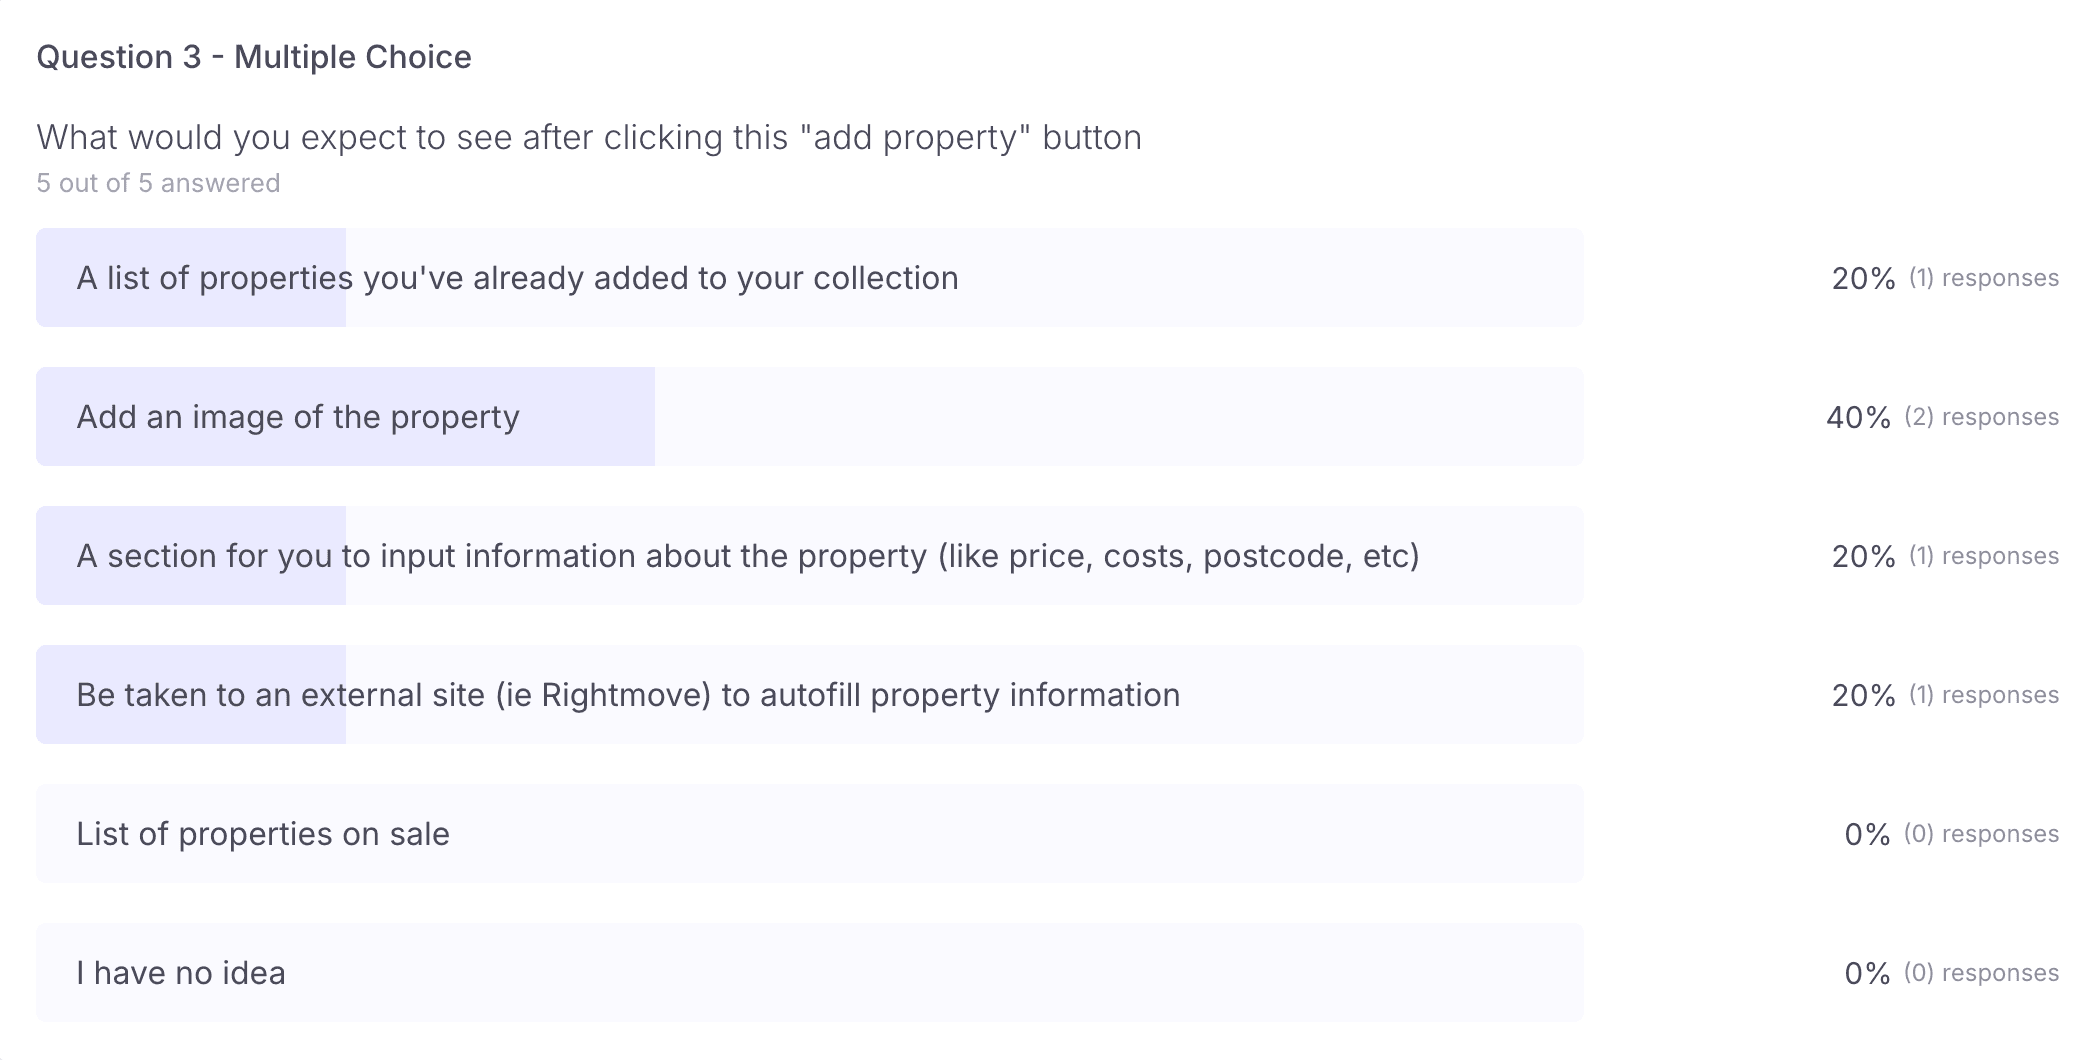Screen dimensions: 2092x1060
Task: Select the 'Add an image of the property' result bar
Action: coord(810,416)
